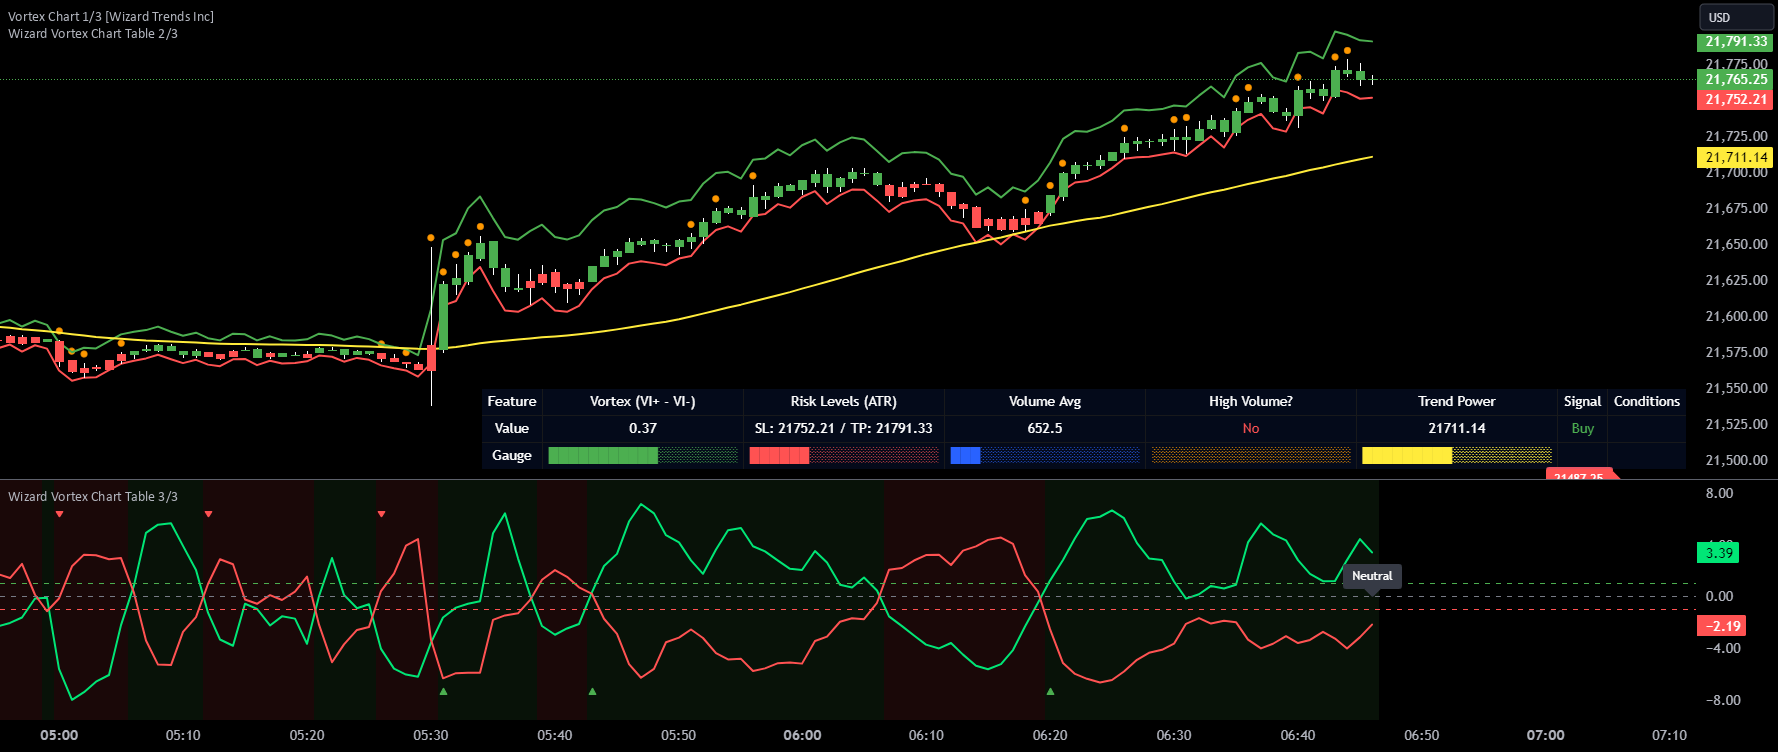Click the Neutral label in oscillator pane
This screenshot has width=1778, height=752.
[1372, 576]
